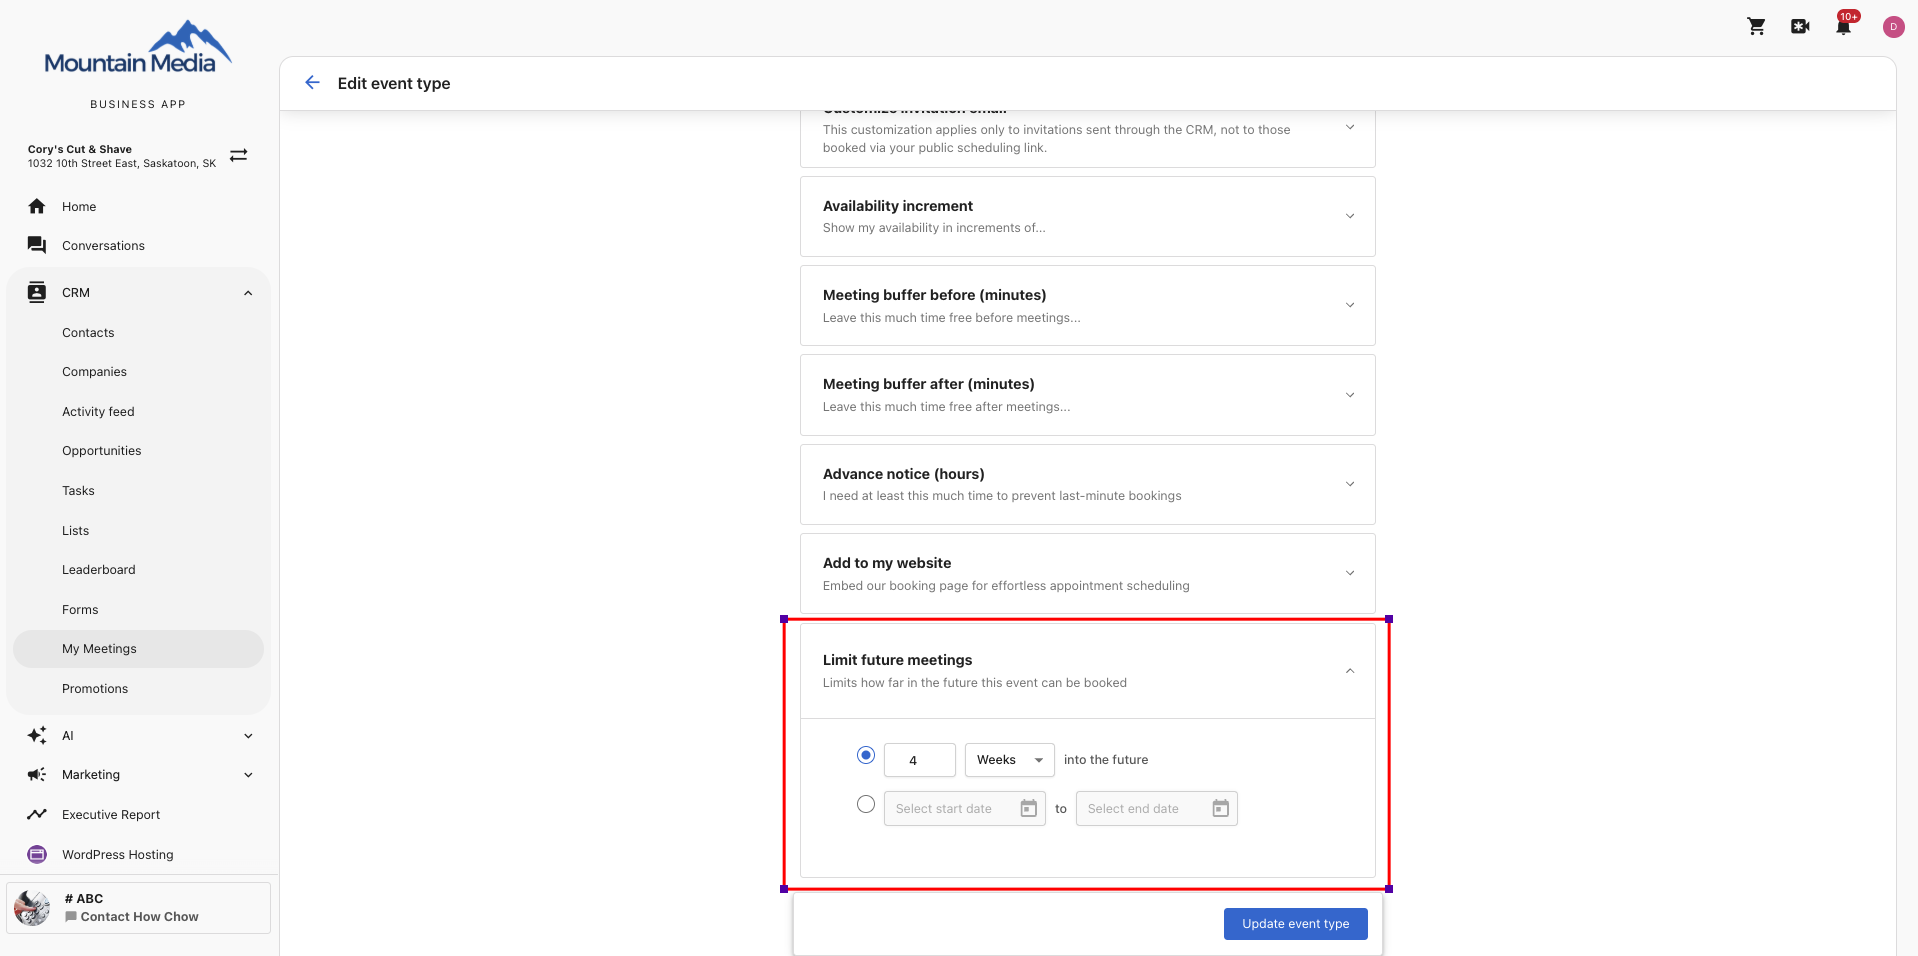1918x956 pixels.
Task: Select the weeks into the future radio
Action: pos(866,755)
